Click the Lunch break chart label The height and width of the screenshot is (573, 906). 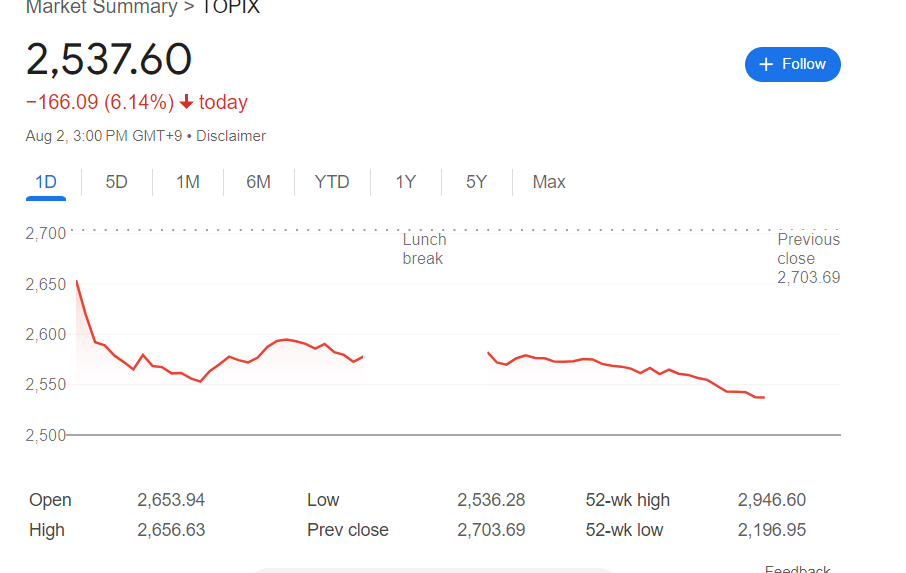[x=424, y=249]
